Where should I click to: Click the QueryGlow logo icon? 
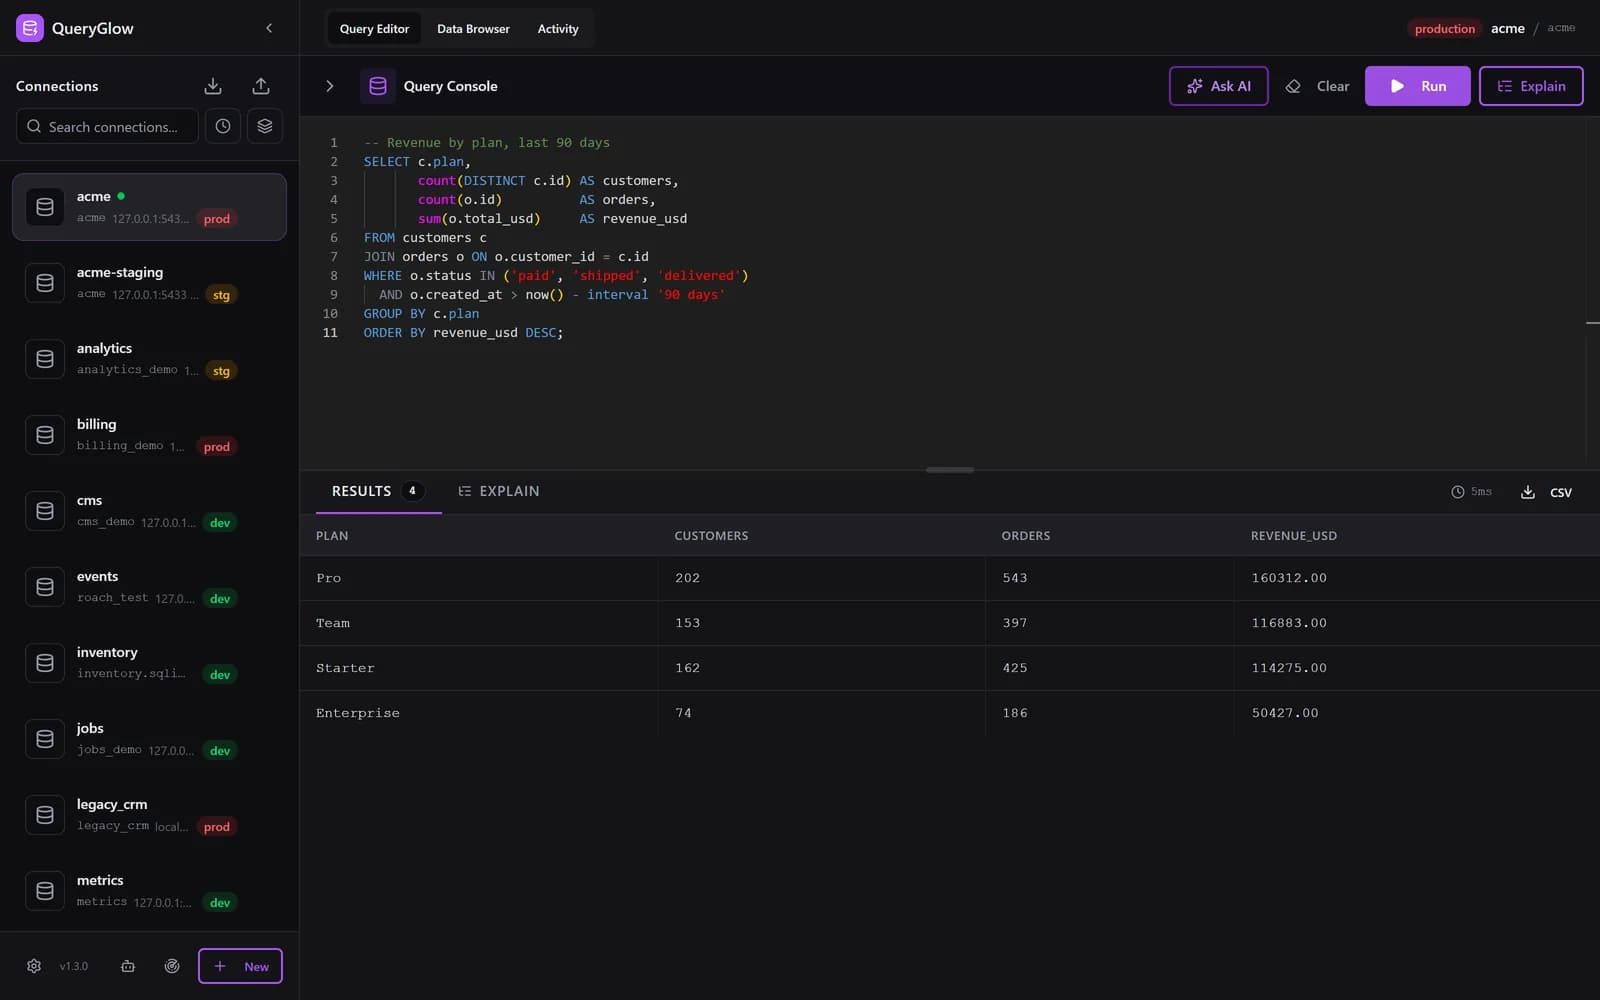(30, 28)
